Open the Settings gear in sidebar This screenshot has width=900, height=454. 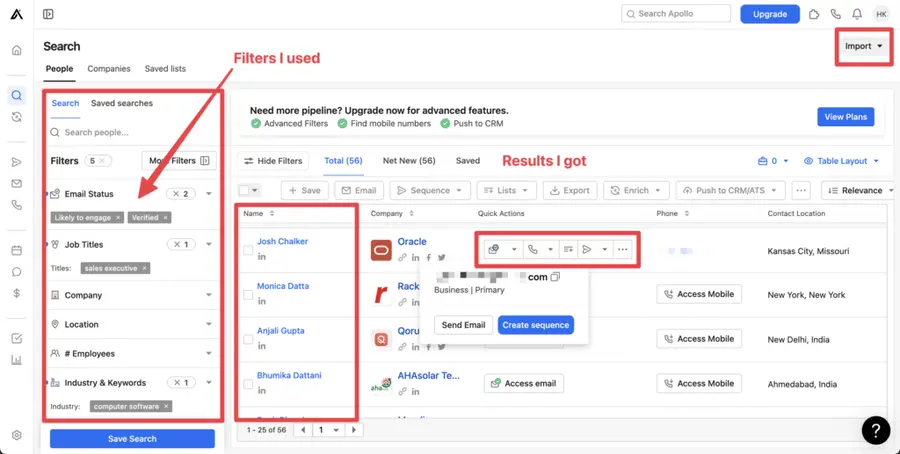tap(17, 435)
